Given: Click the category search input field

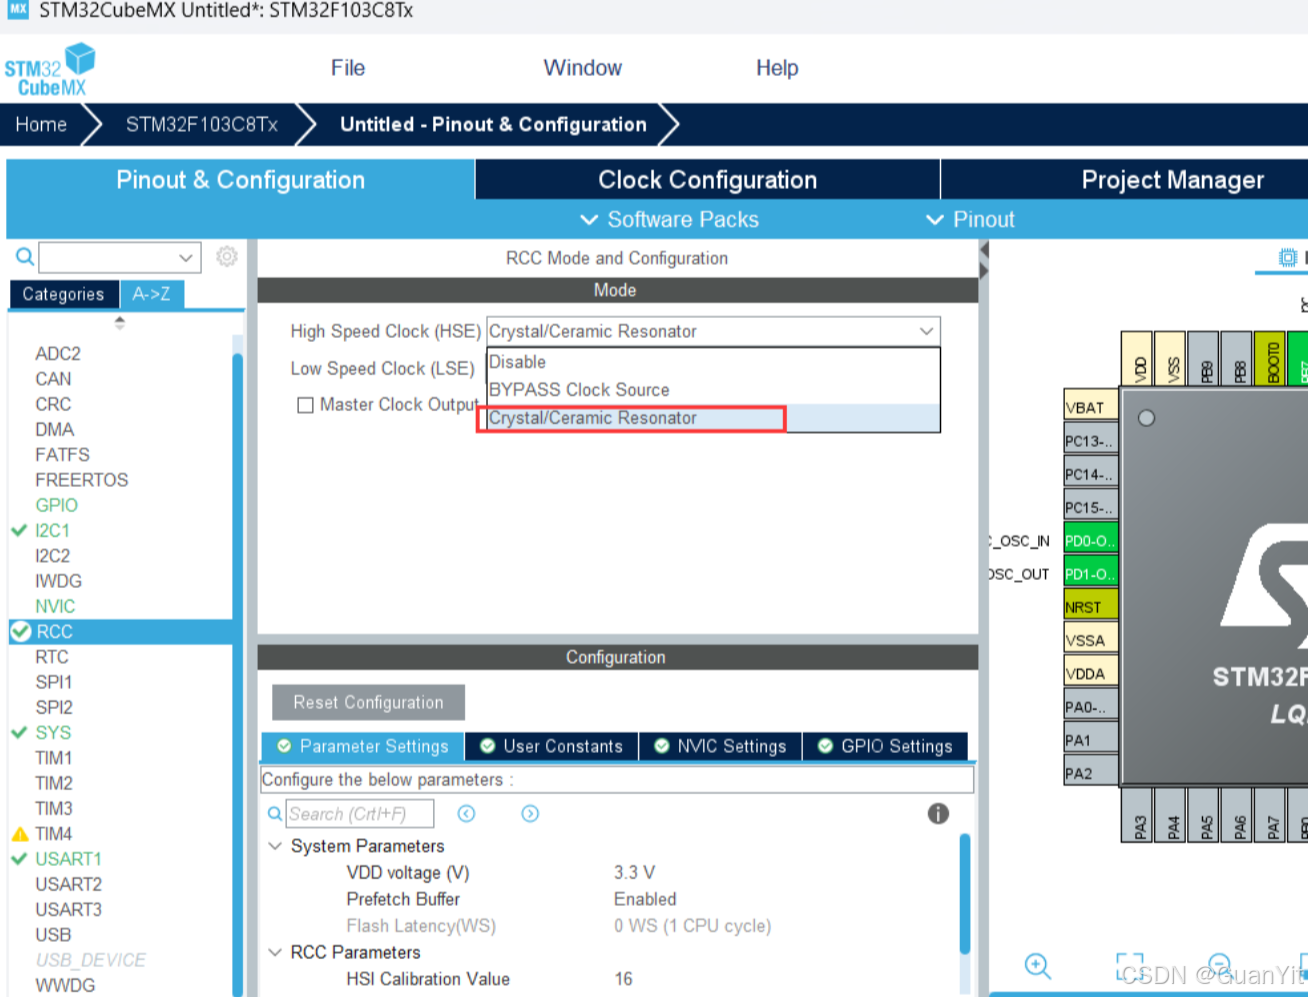Looking at the screenshot, I should click(x=108, y=257).
